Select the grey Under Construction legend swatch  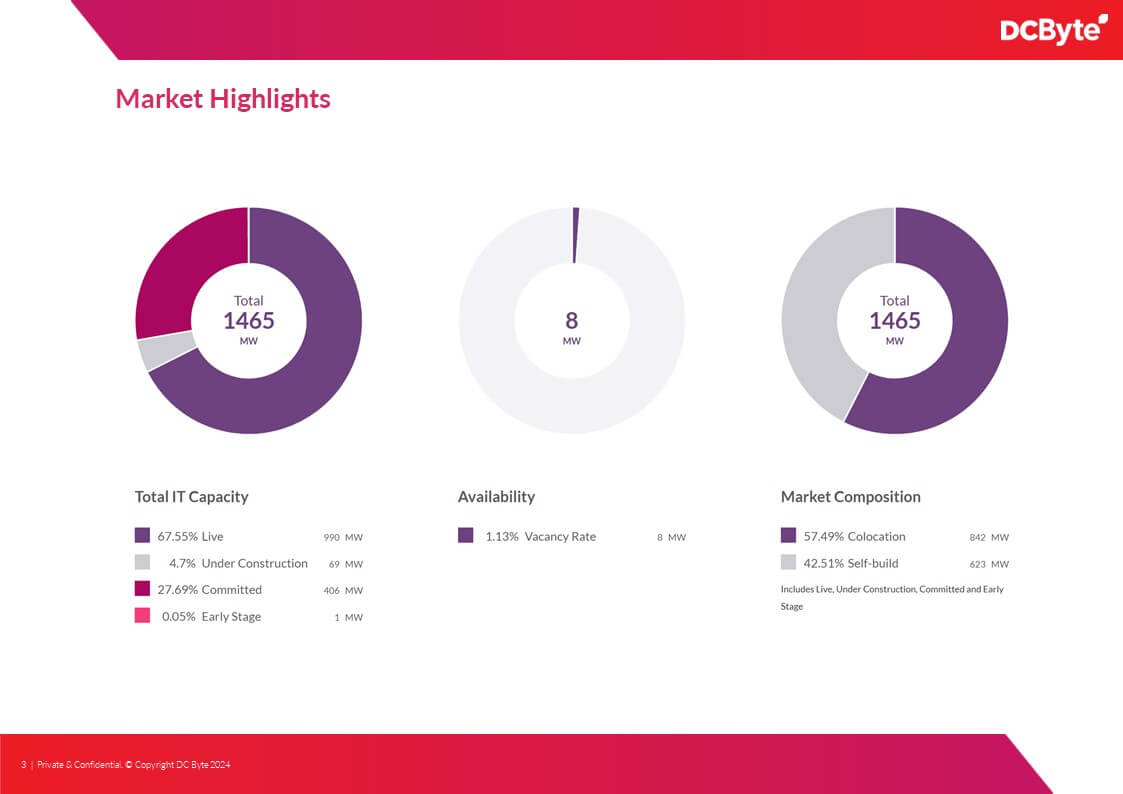[x=142, y=563]
